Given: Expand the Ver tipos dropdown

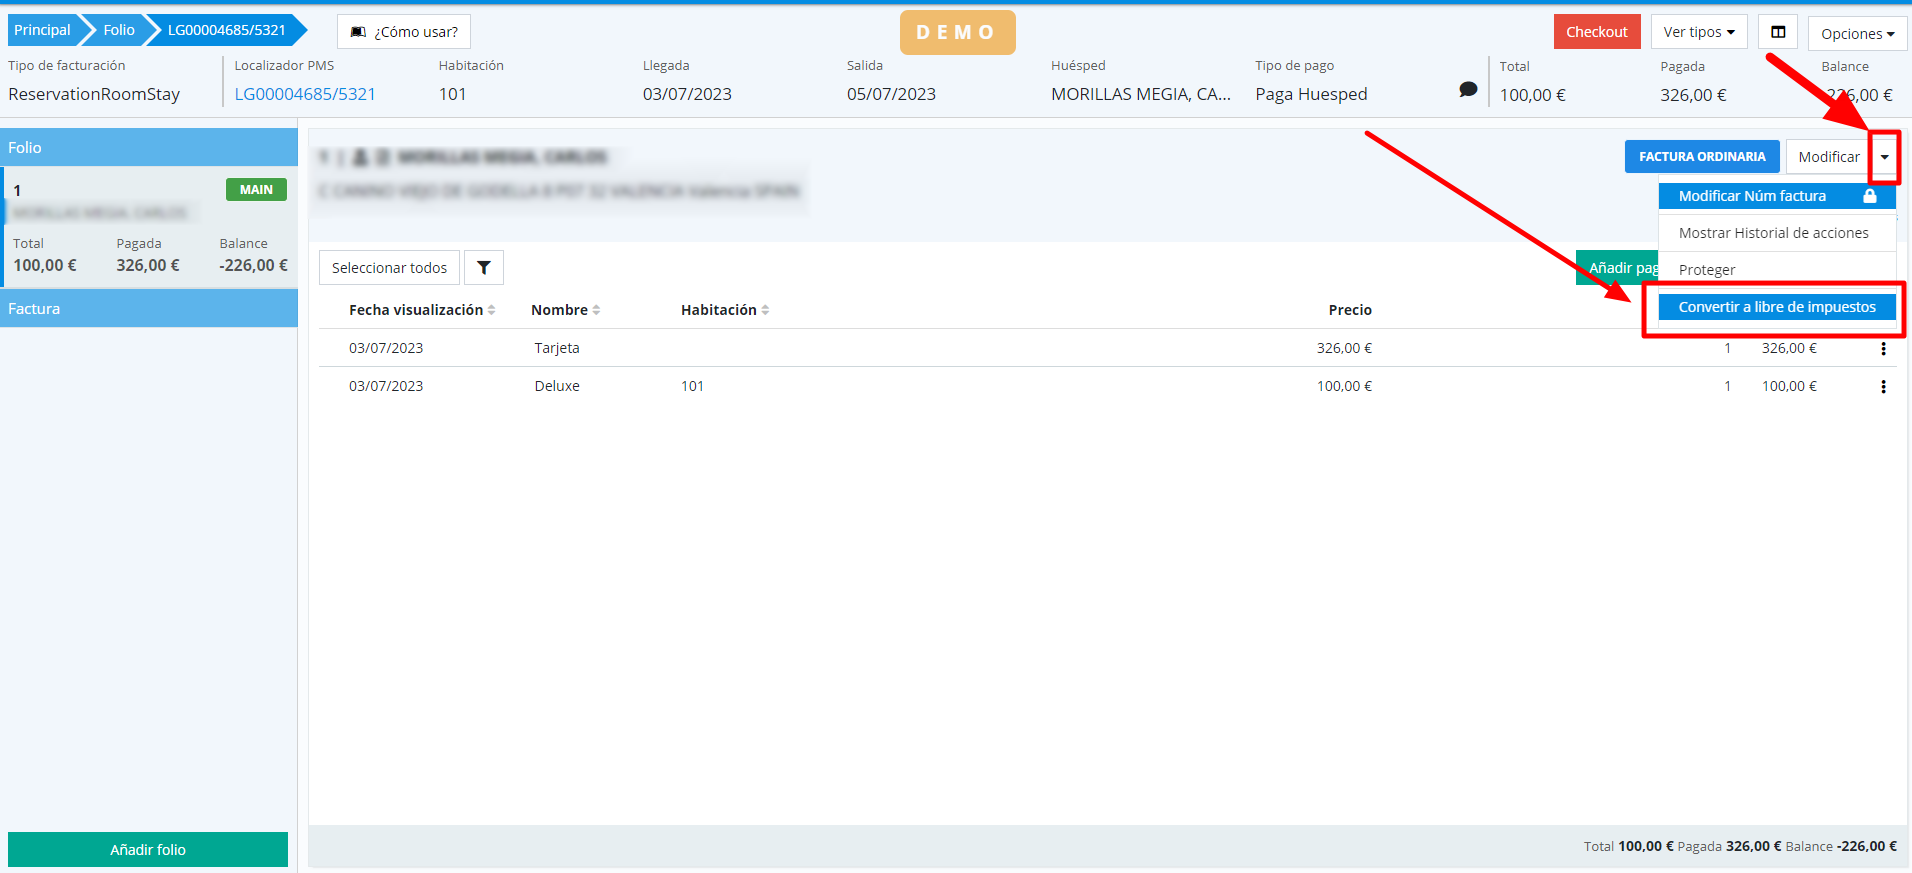Looking at the screenshot, I should pos(1698,32).
